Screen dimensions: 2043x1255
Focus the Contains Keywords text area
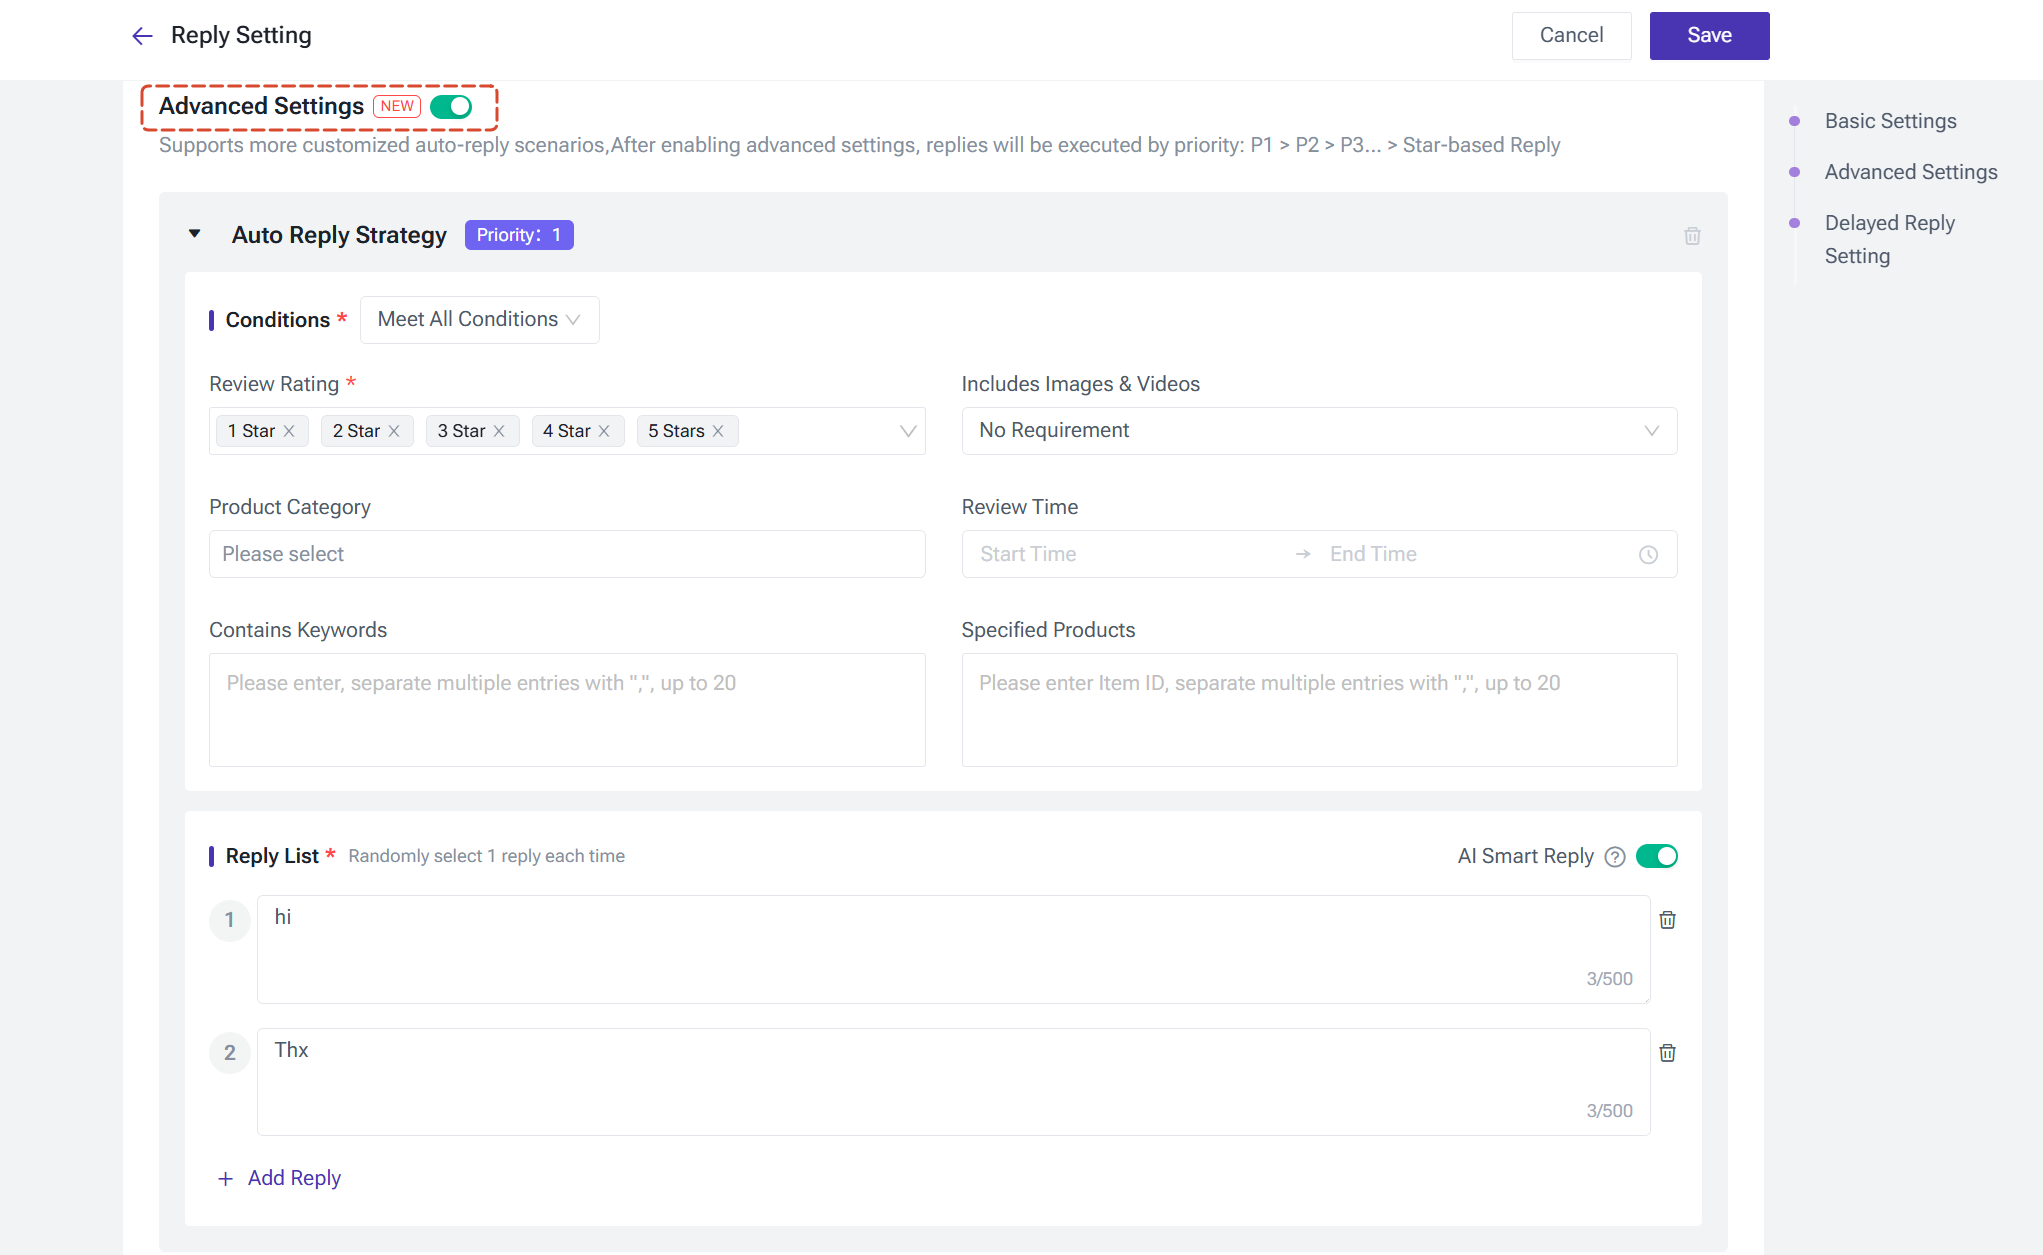pos(567,710)
